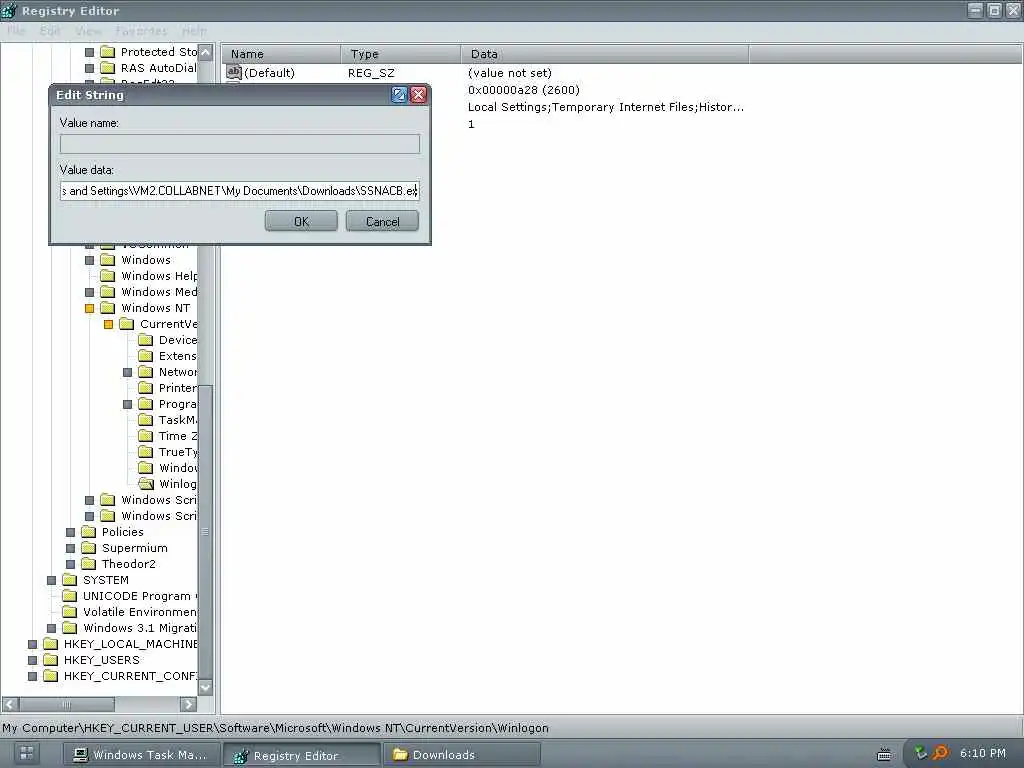Sort values by the Name column header
Image resolution: width=1024 pixels, height=768 pixels.
pos(281,54)
